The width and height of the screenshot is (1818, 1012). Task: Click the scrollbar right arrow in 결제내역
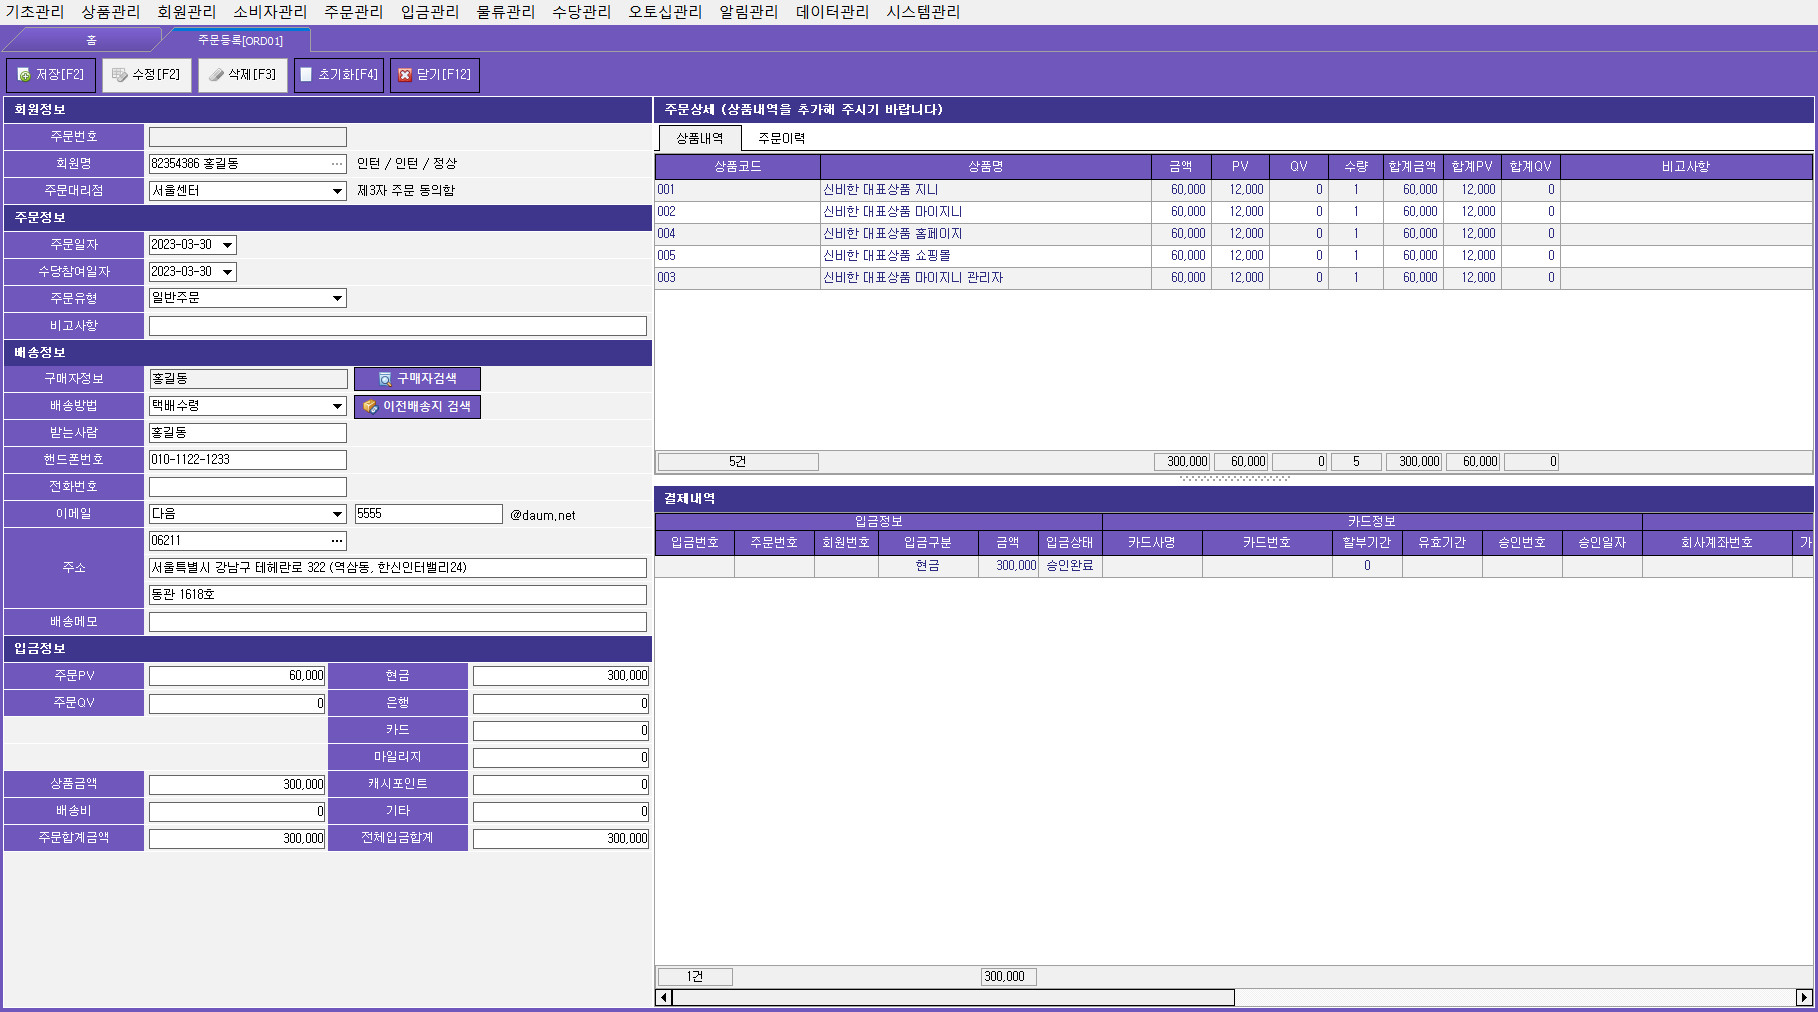[1804, 997]
